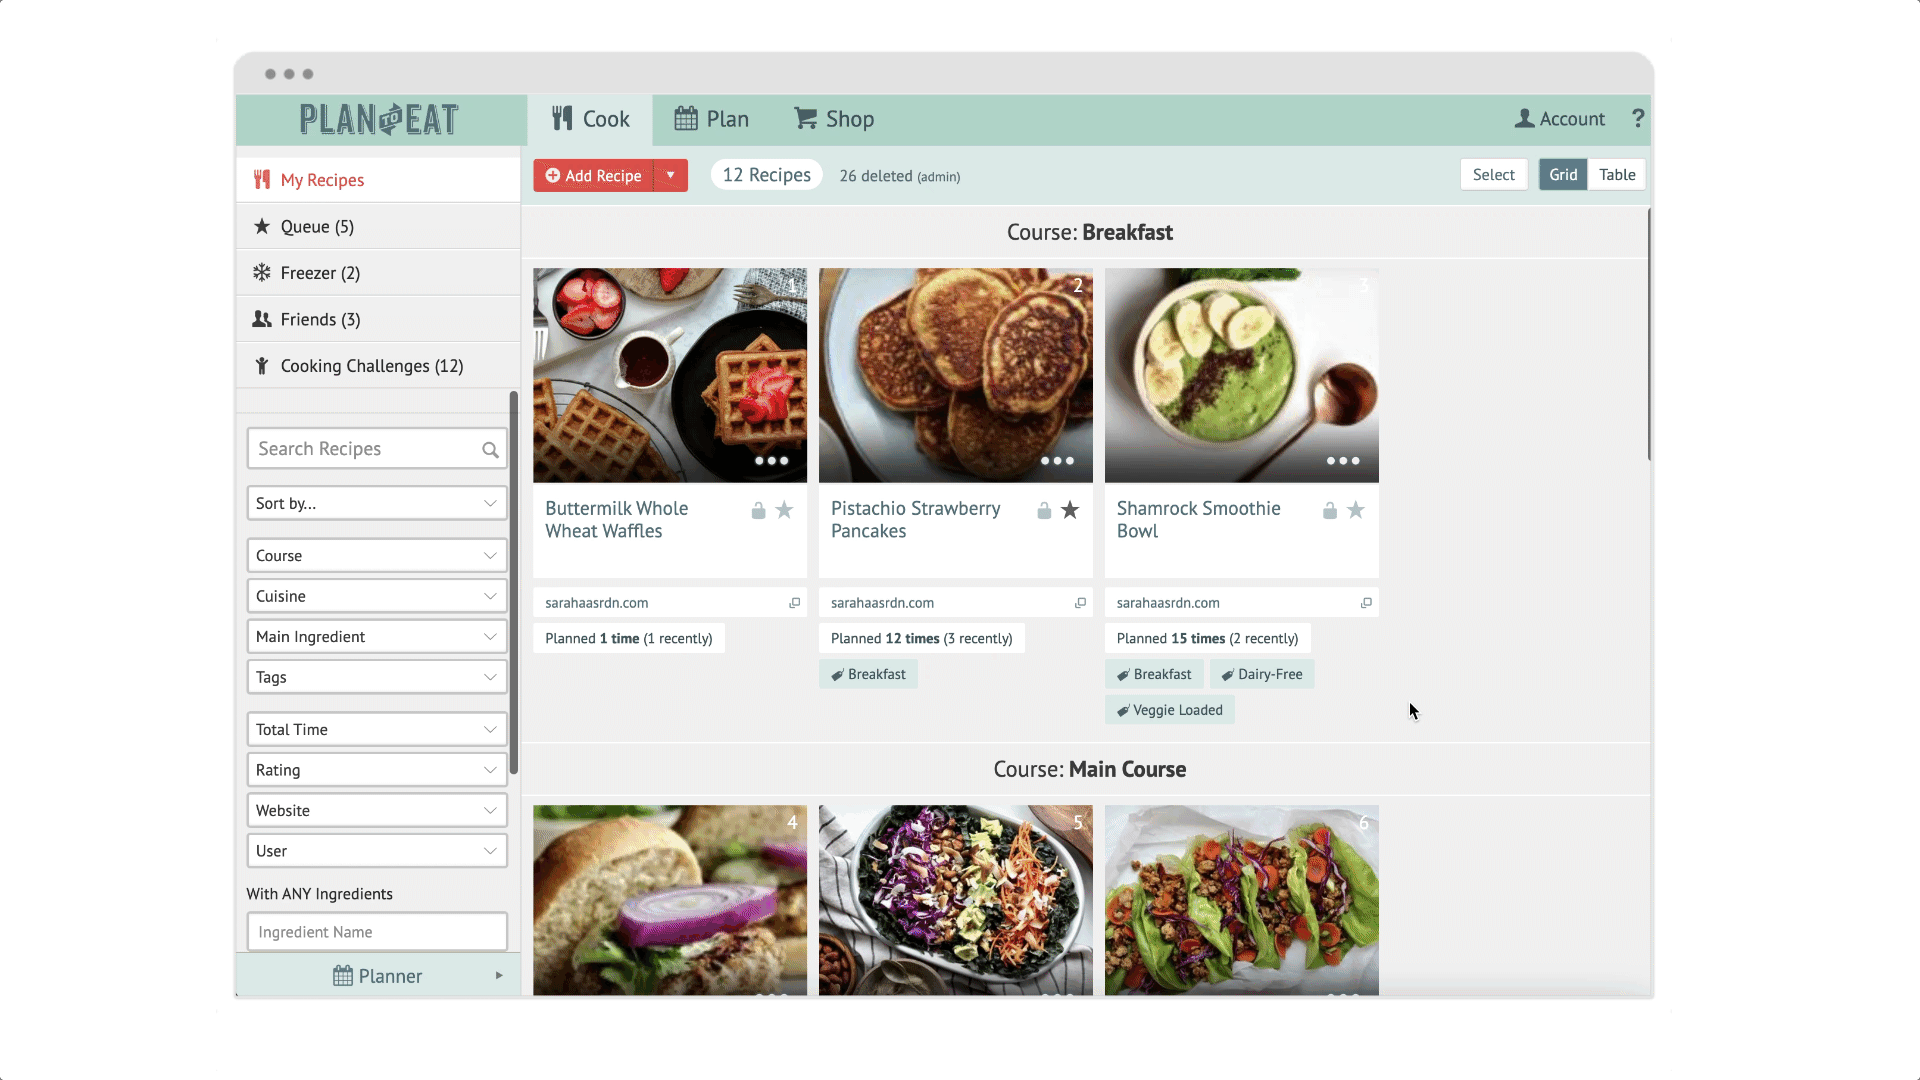Viewport: 1920px width, 1080px height.
Task: Click the help question mark icon
Action: (x=1638, y=118)
